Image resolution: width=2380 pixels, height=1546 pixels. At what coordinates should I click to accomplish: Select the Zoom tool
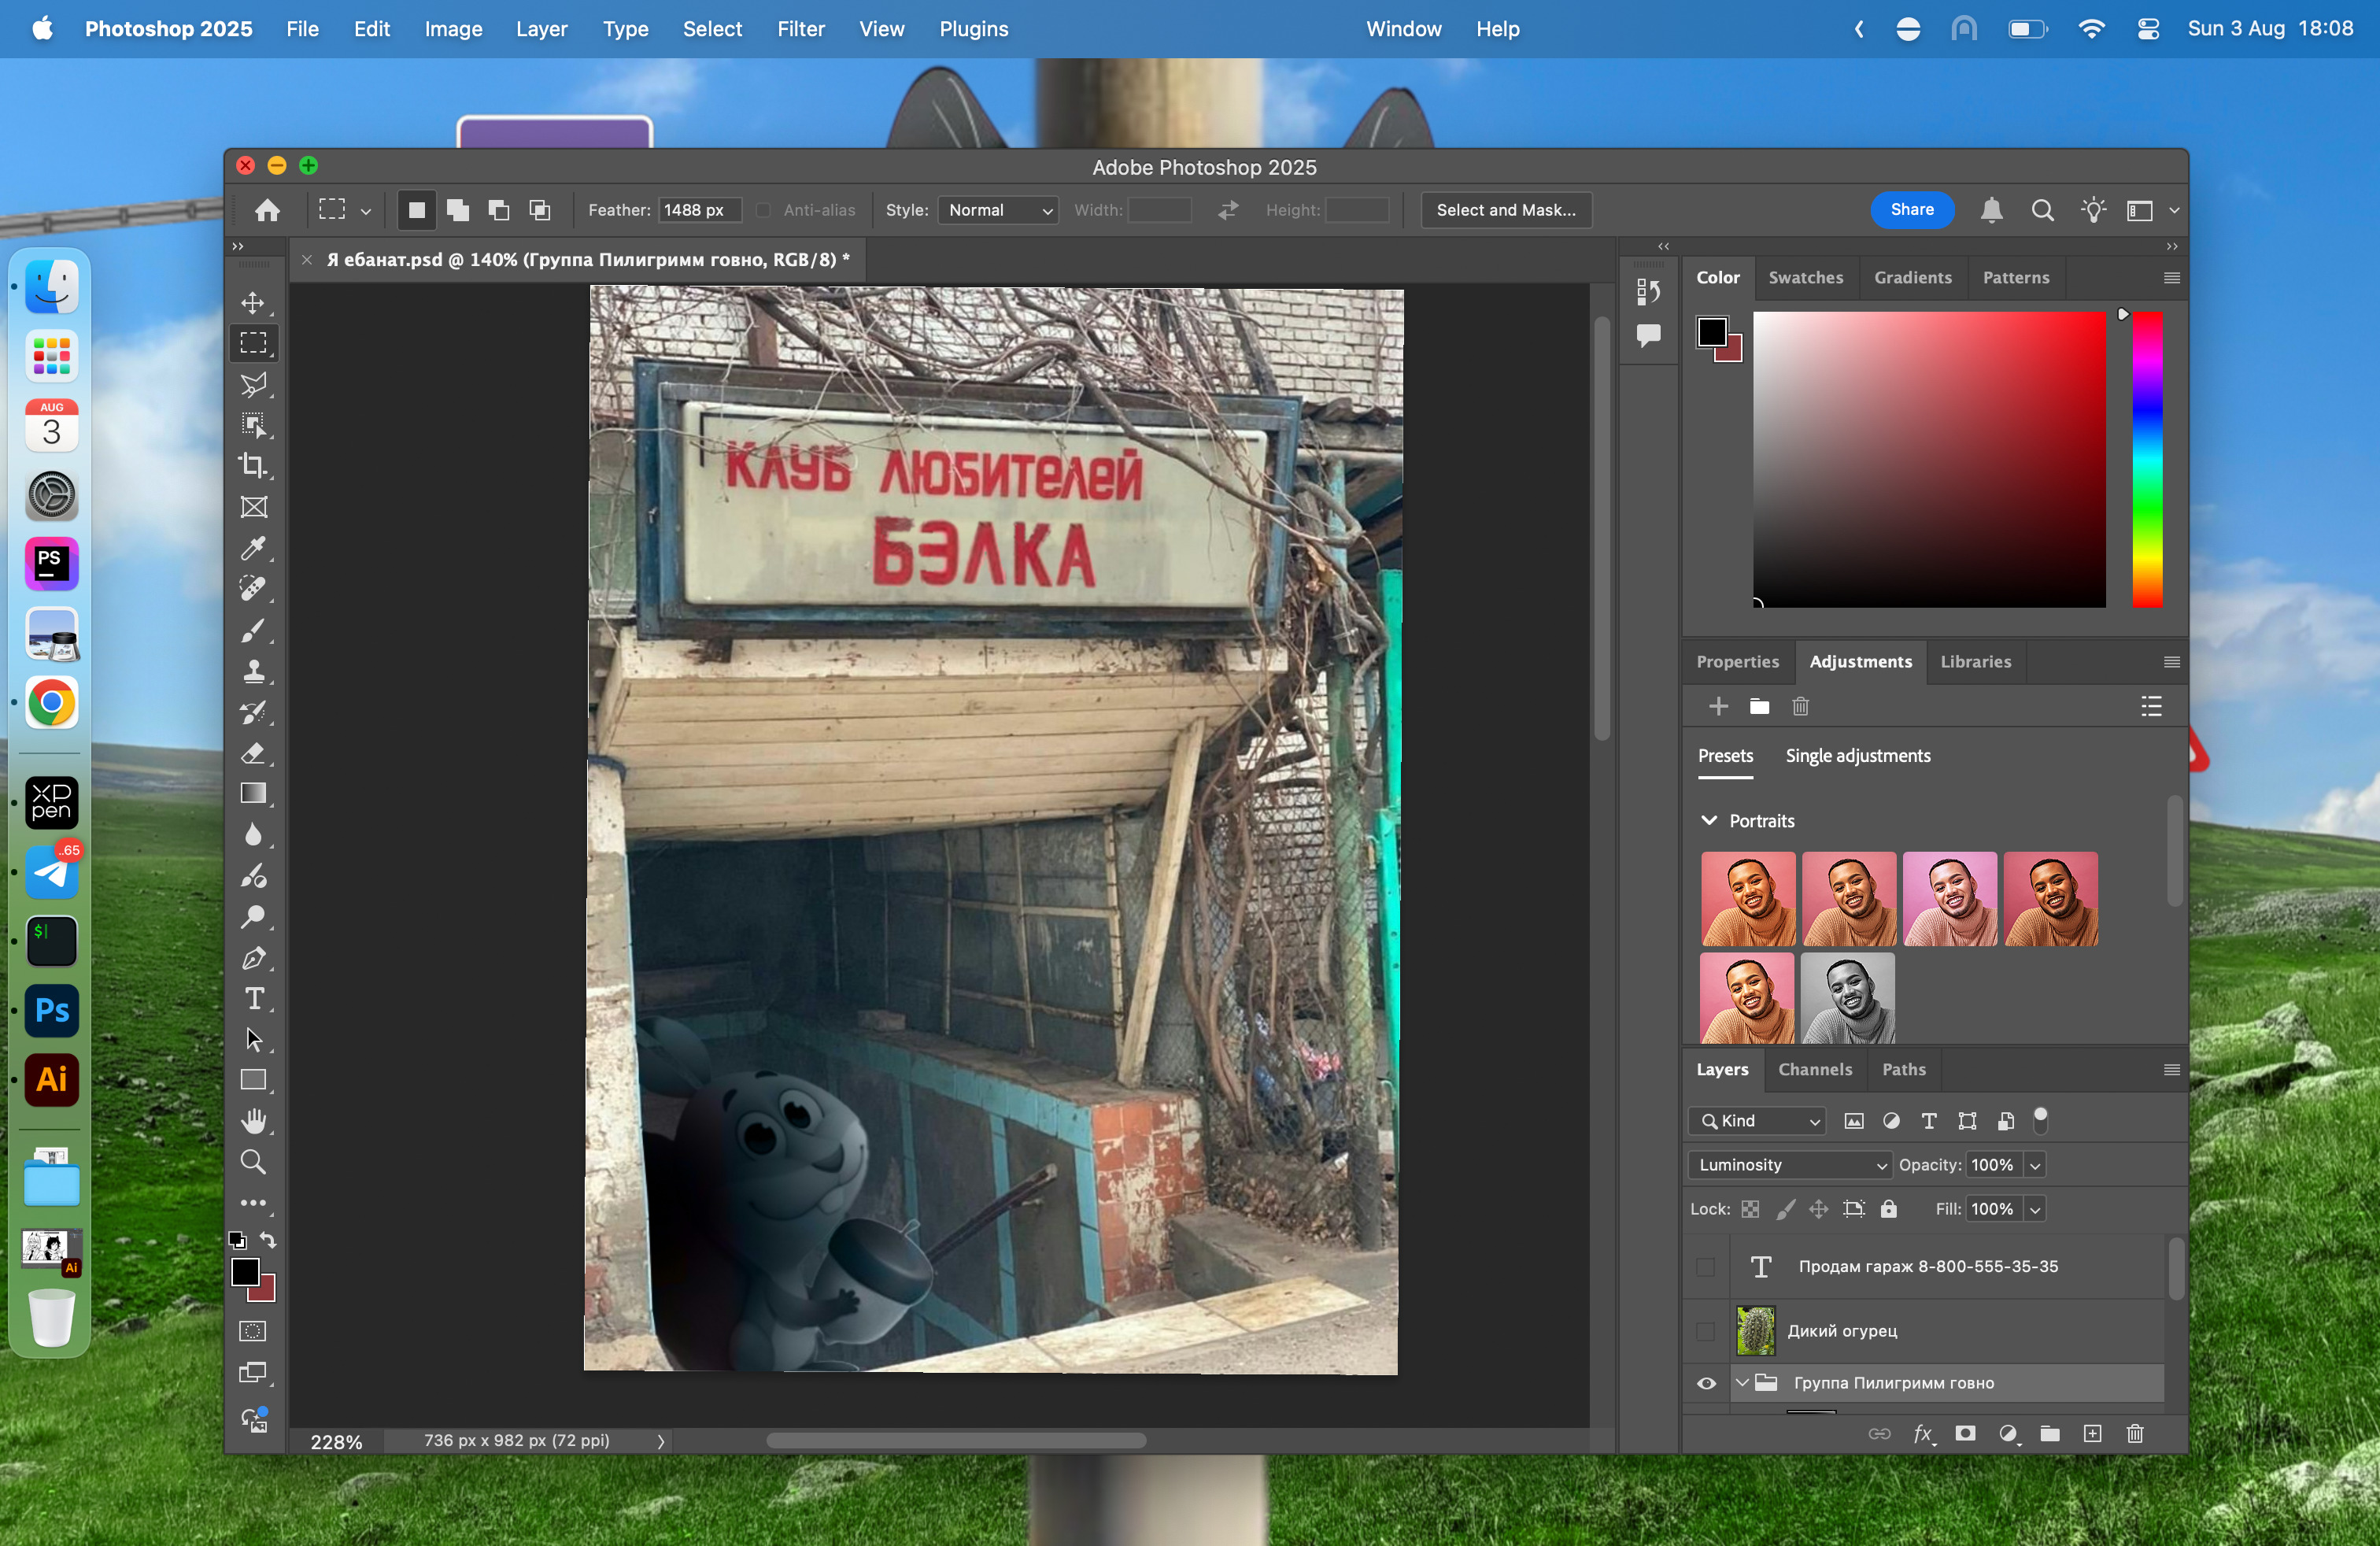coord(253,1163)
